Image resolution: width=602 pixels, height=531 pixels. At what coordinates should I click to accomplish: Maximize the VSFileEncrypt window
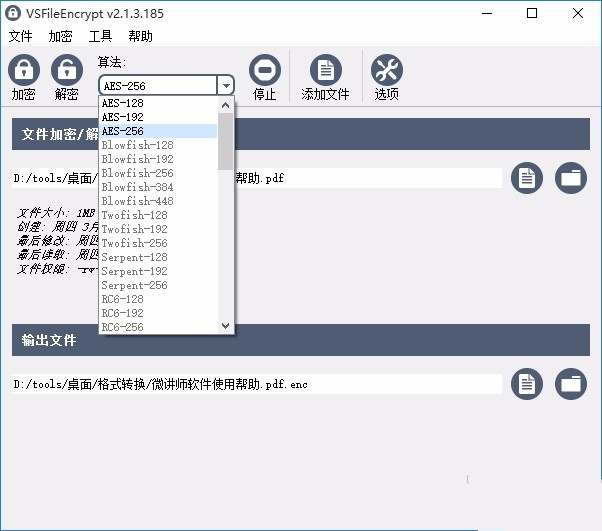point(532,13)
